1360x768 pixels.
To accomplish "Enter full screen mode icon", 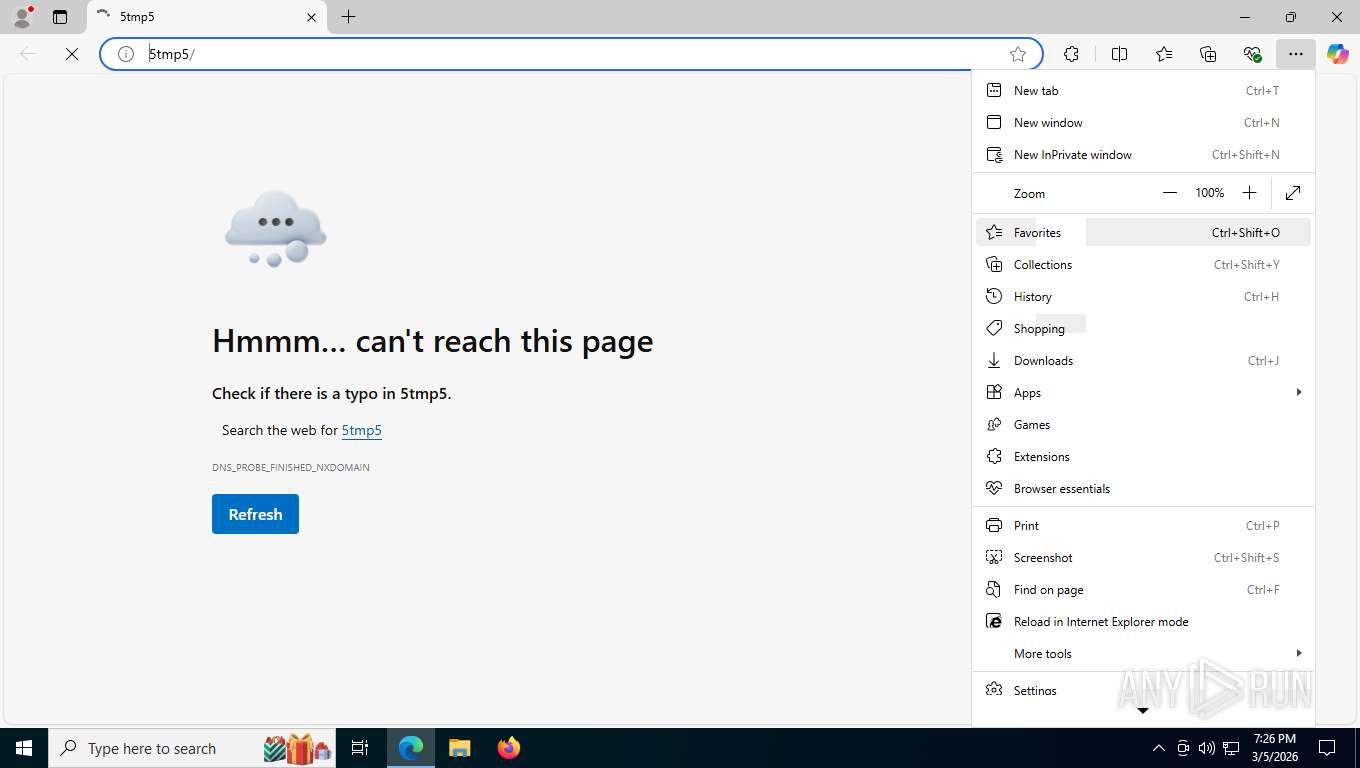I will [1293, 193].
